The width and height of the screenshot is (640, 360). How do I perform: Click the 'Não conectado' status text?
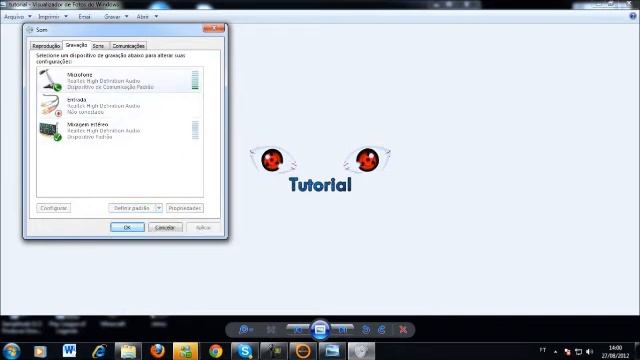pos(85,112)
